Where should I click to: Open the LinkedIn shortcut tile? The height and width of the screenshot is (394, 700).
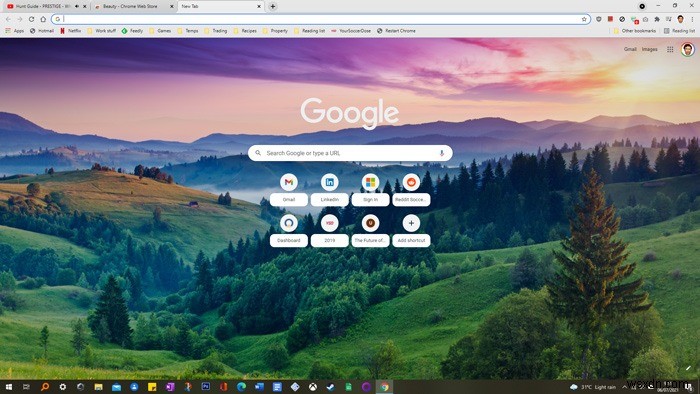coord(329,190)
